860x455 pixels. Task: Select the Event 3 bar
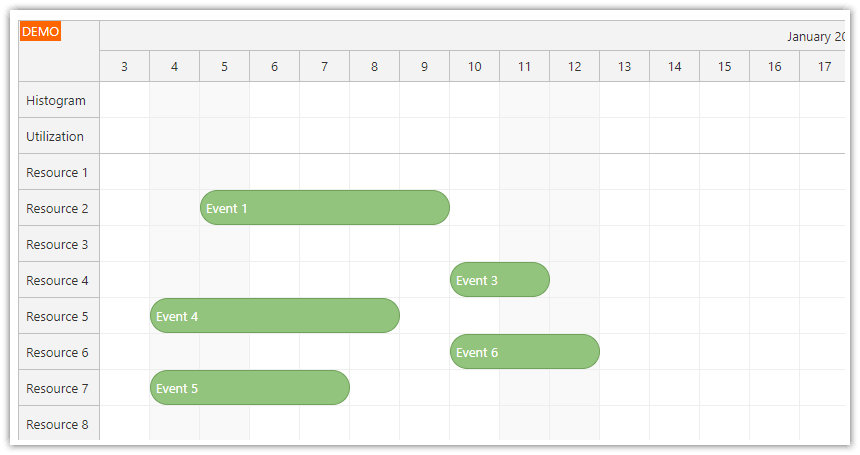[499, 280]
